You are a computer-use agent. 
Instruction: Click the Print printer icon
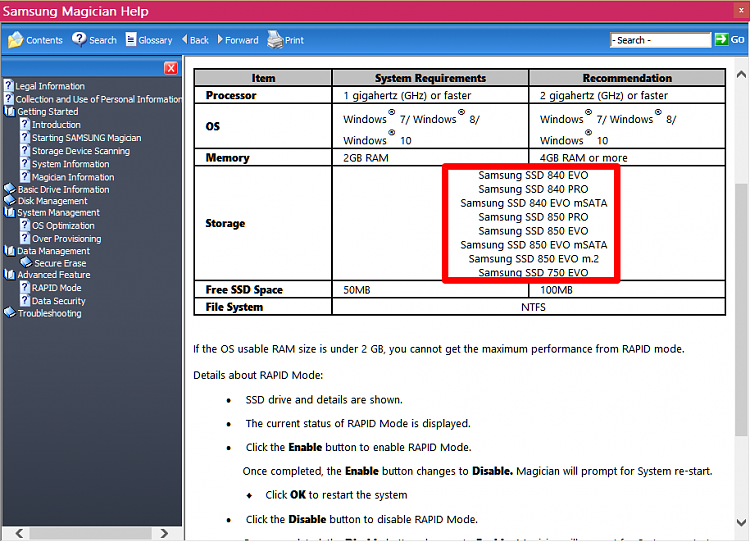click(x=275, y=40)
